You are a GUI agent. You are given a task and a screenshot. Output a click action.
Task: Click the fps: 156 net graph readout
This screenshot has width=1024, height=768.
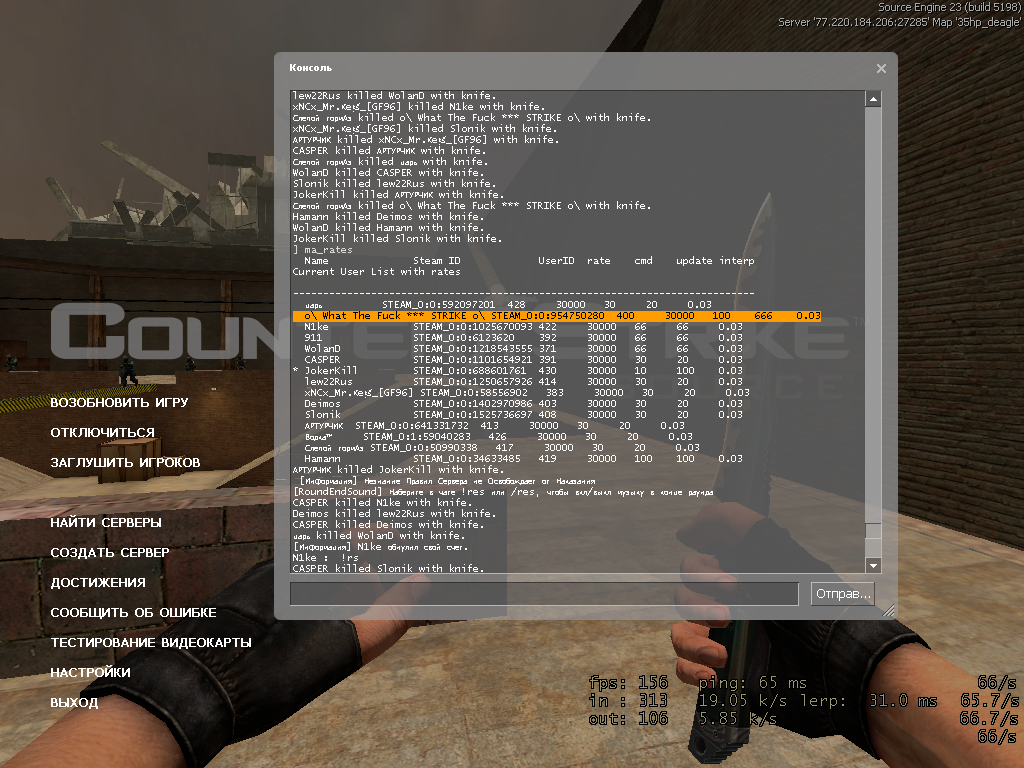click(x=628, y=682)
